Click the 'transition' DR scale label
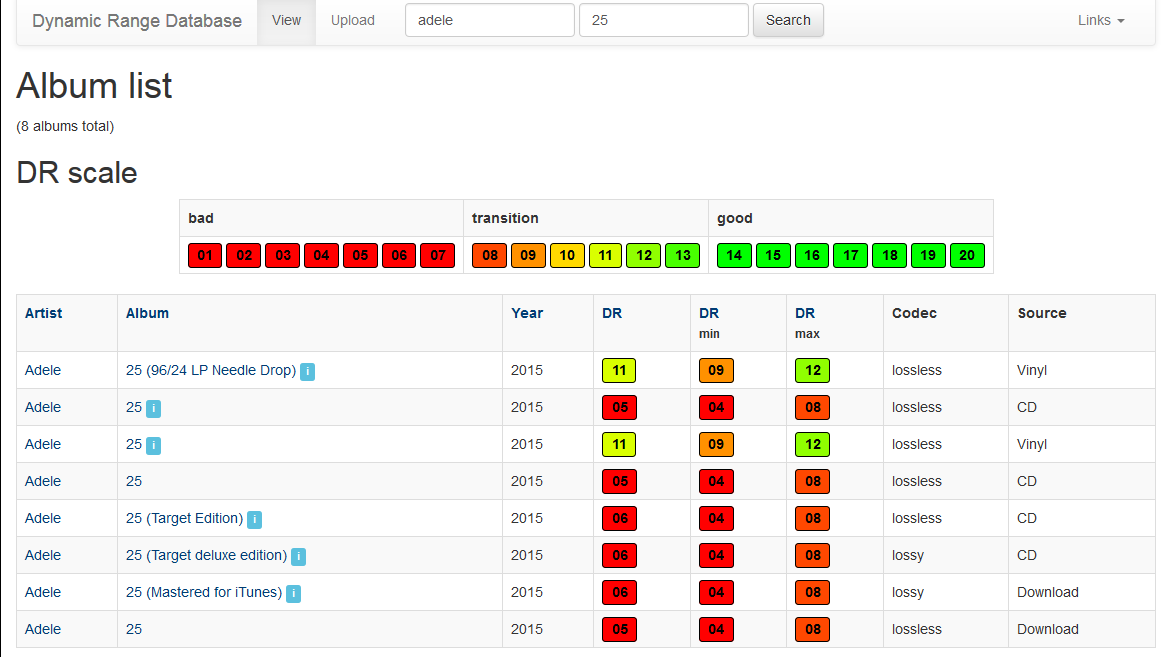1161x657 pixels. [505, 219]
